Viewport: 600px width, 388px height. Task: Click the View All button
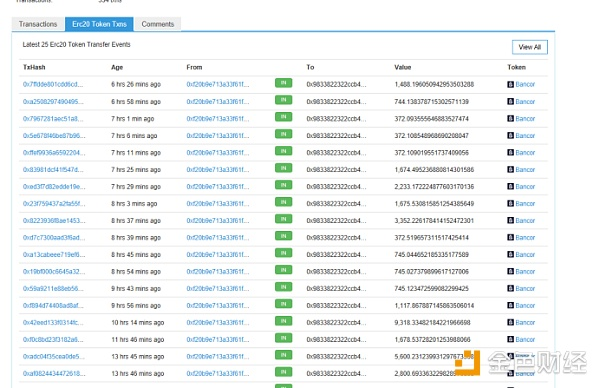(x=530, y=47)
